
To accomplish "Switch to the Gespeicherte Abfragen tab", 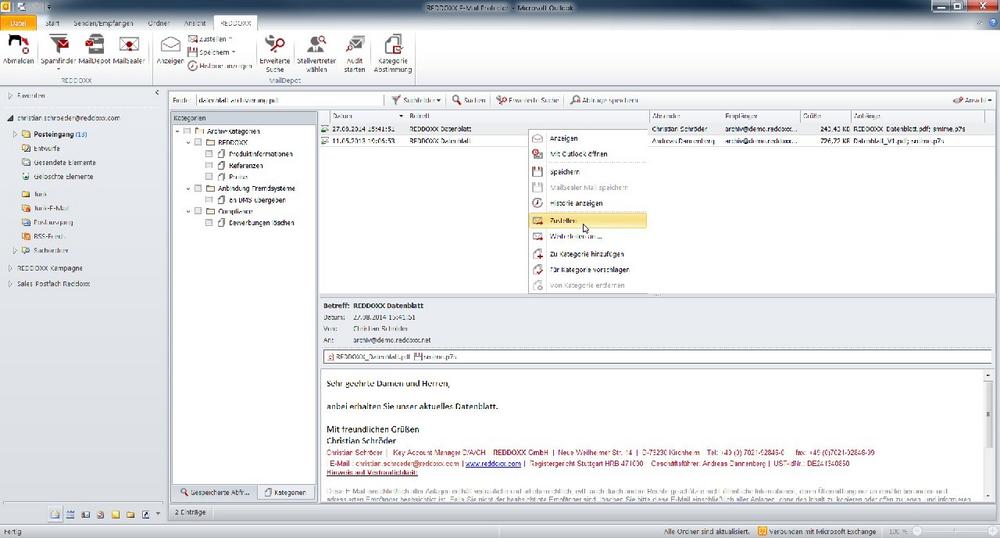I will (215, 493).
